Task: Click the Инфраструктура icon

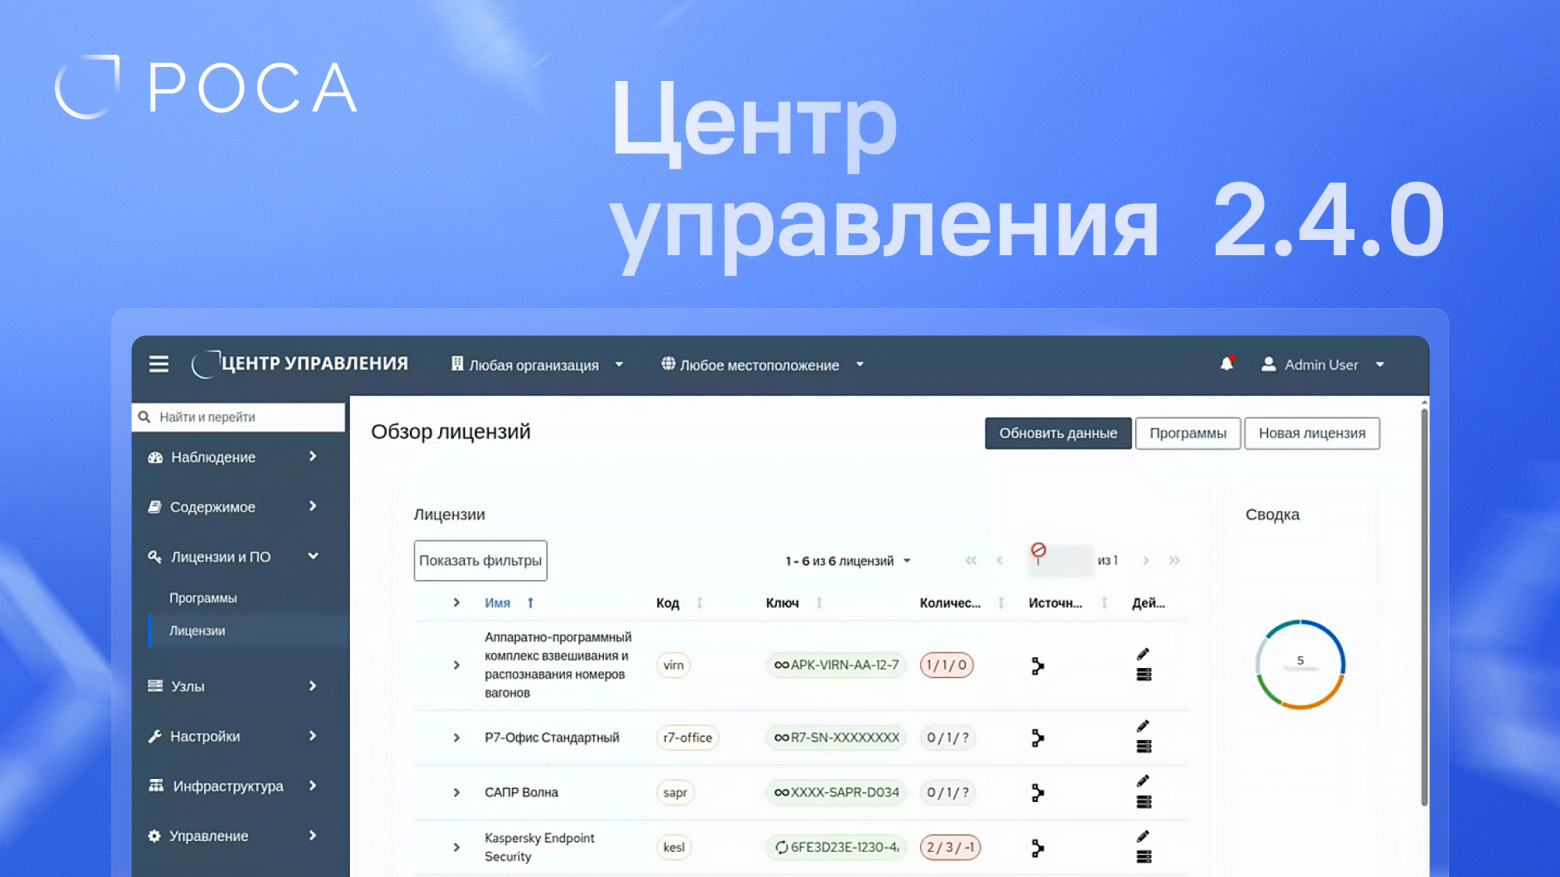Action: click(156, 786)
